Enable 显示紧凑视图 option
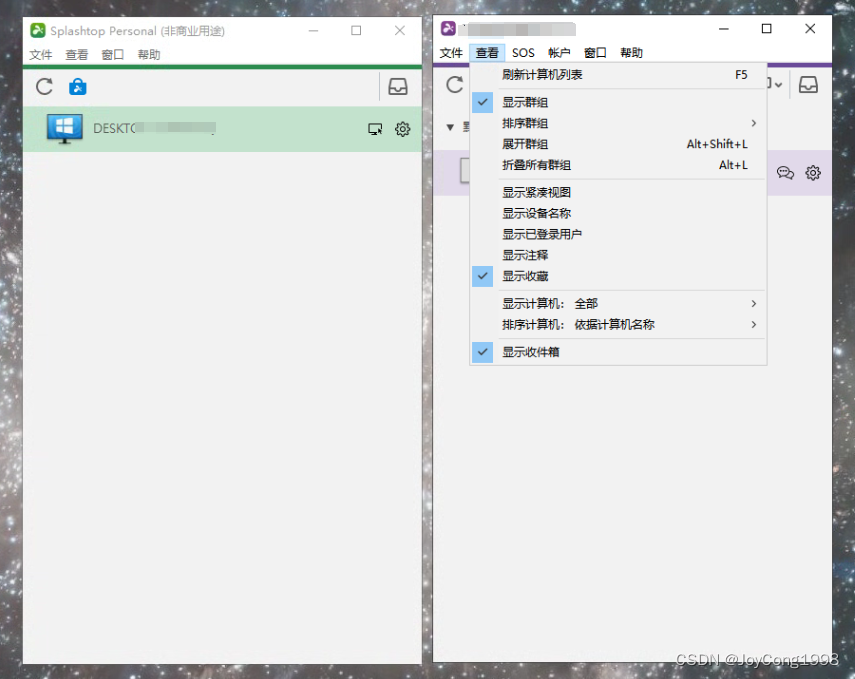This screenshot has height=679, width=855. tap(618, 193)
